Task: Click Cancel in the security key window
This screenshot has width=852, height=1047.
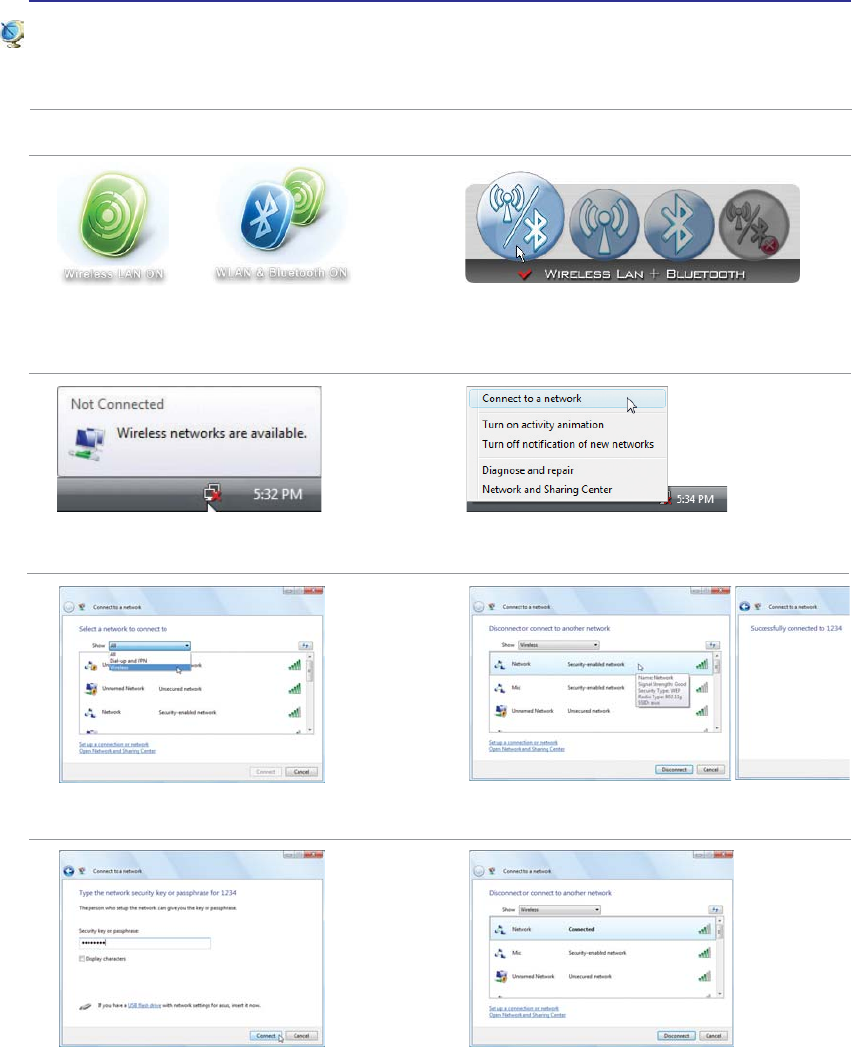Action: [x=302, y=1036]
